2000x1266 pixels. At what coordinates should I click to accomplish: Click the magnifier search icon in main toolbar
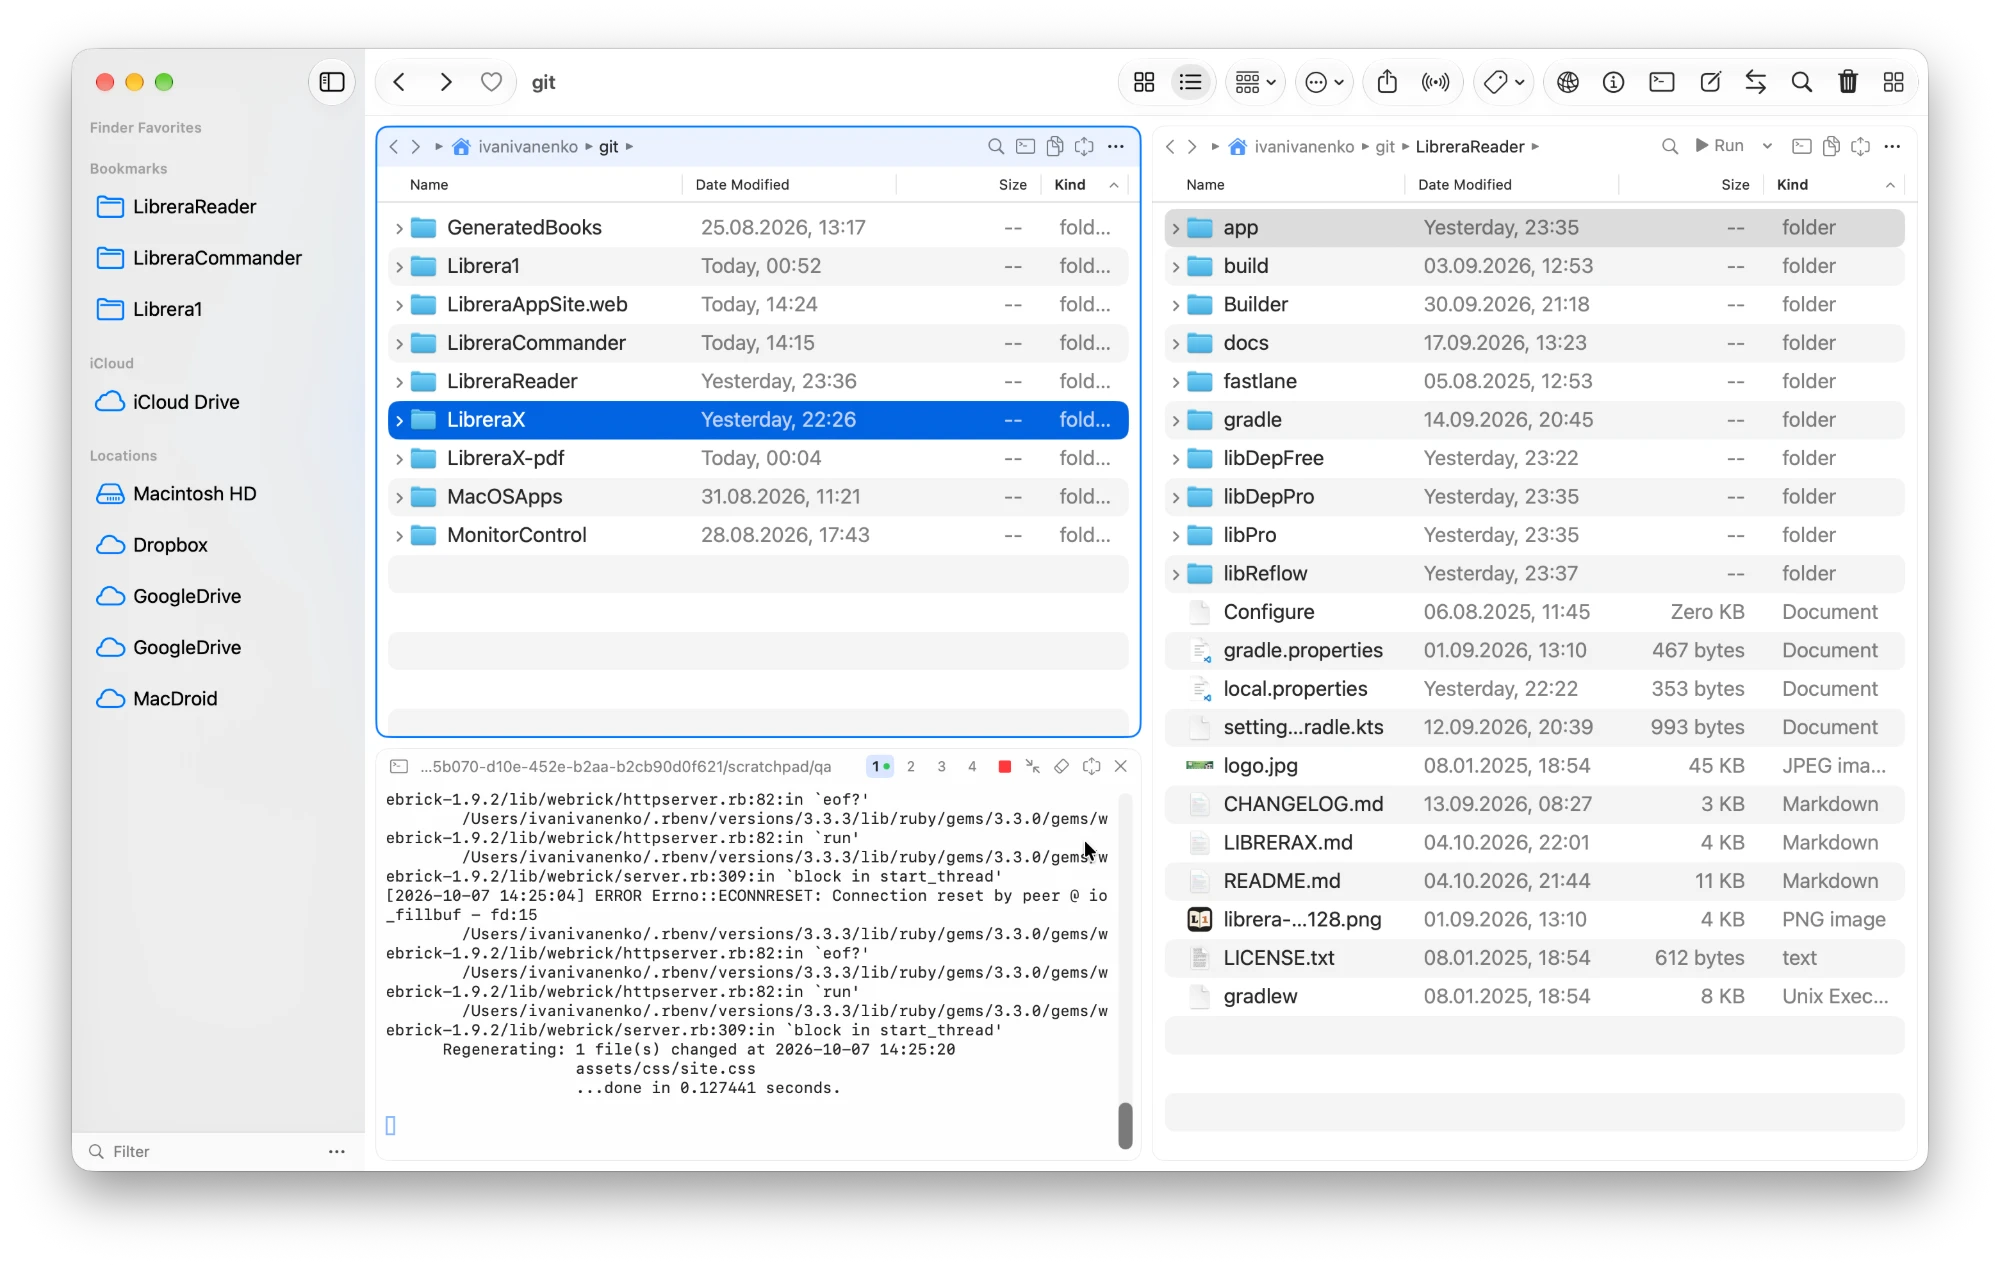[1802, 82]
